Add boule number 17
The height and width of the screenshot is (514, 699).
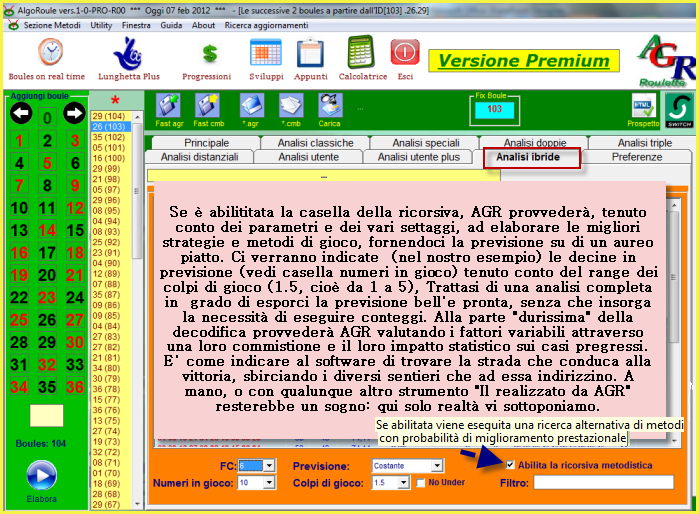pyautogui.click(x=47, y=253)
